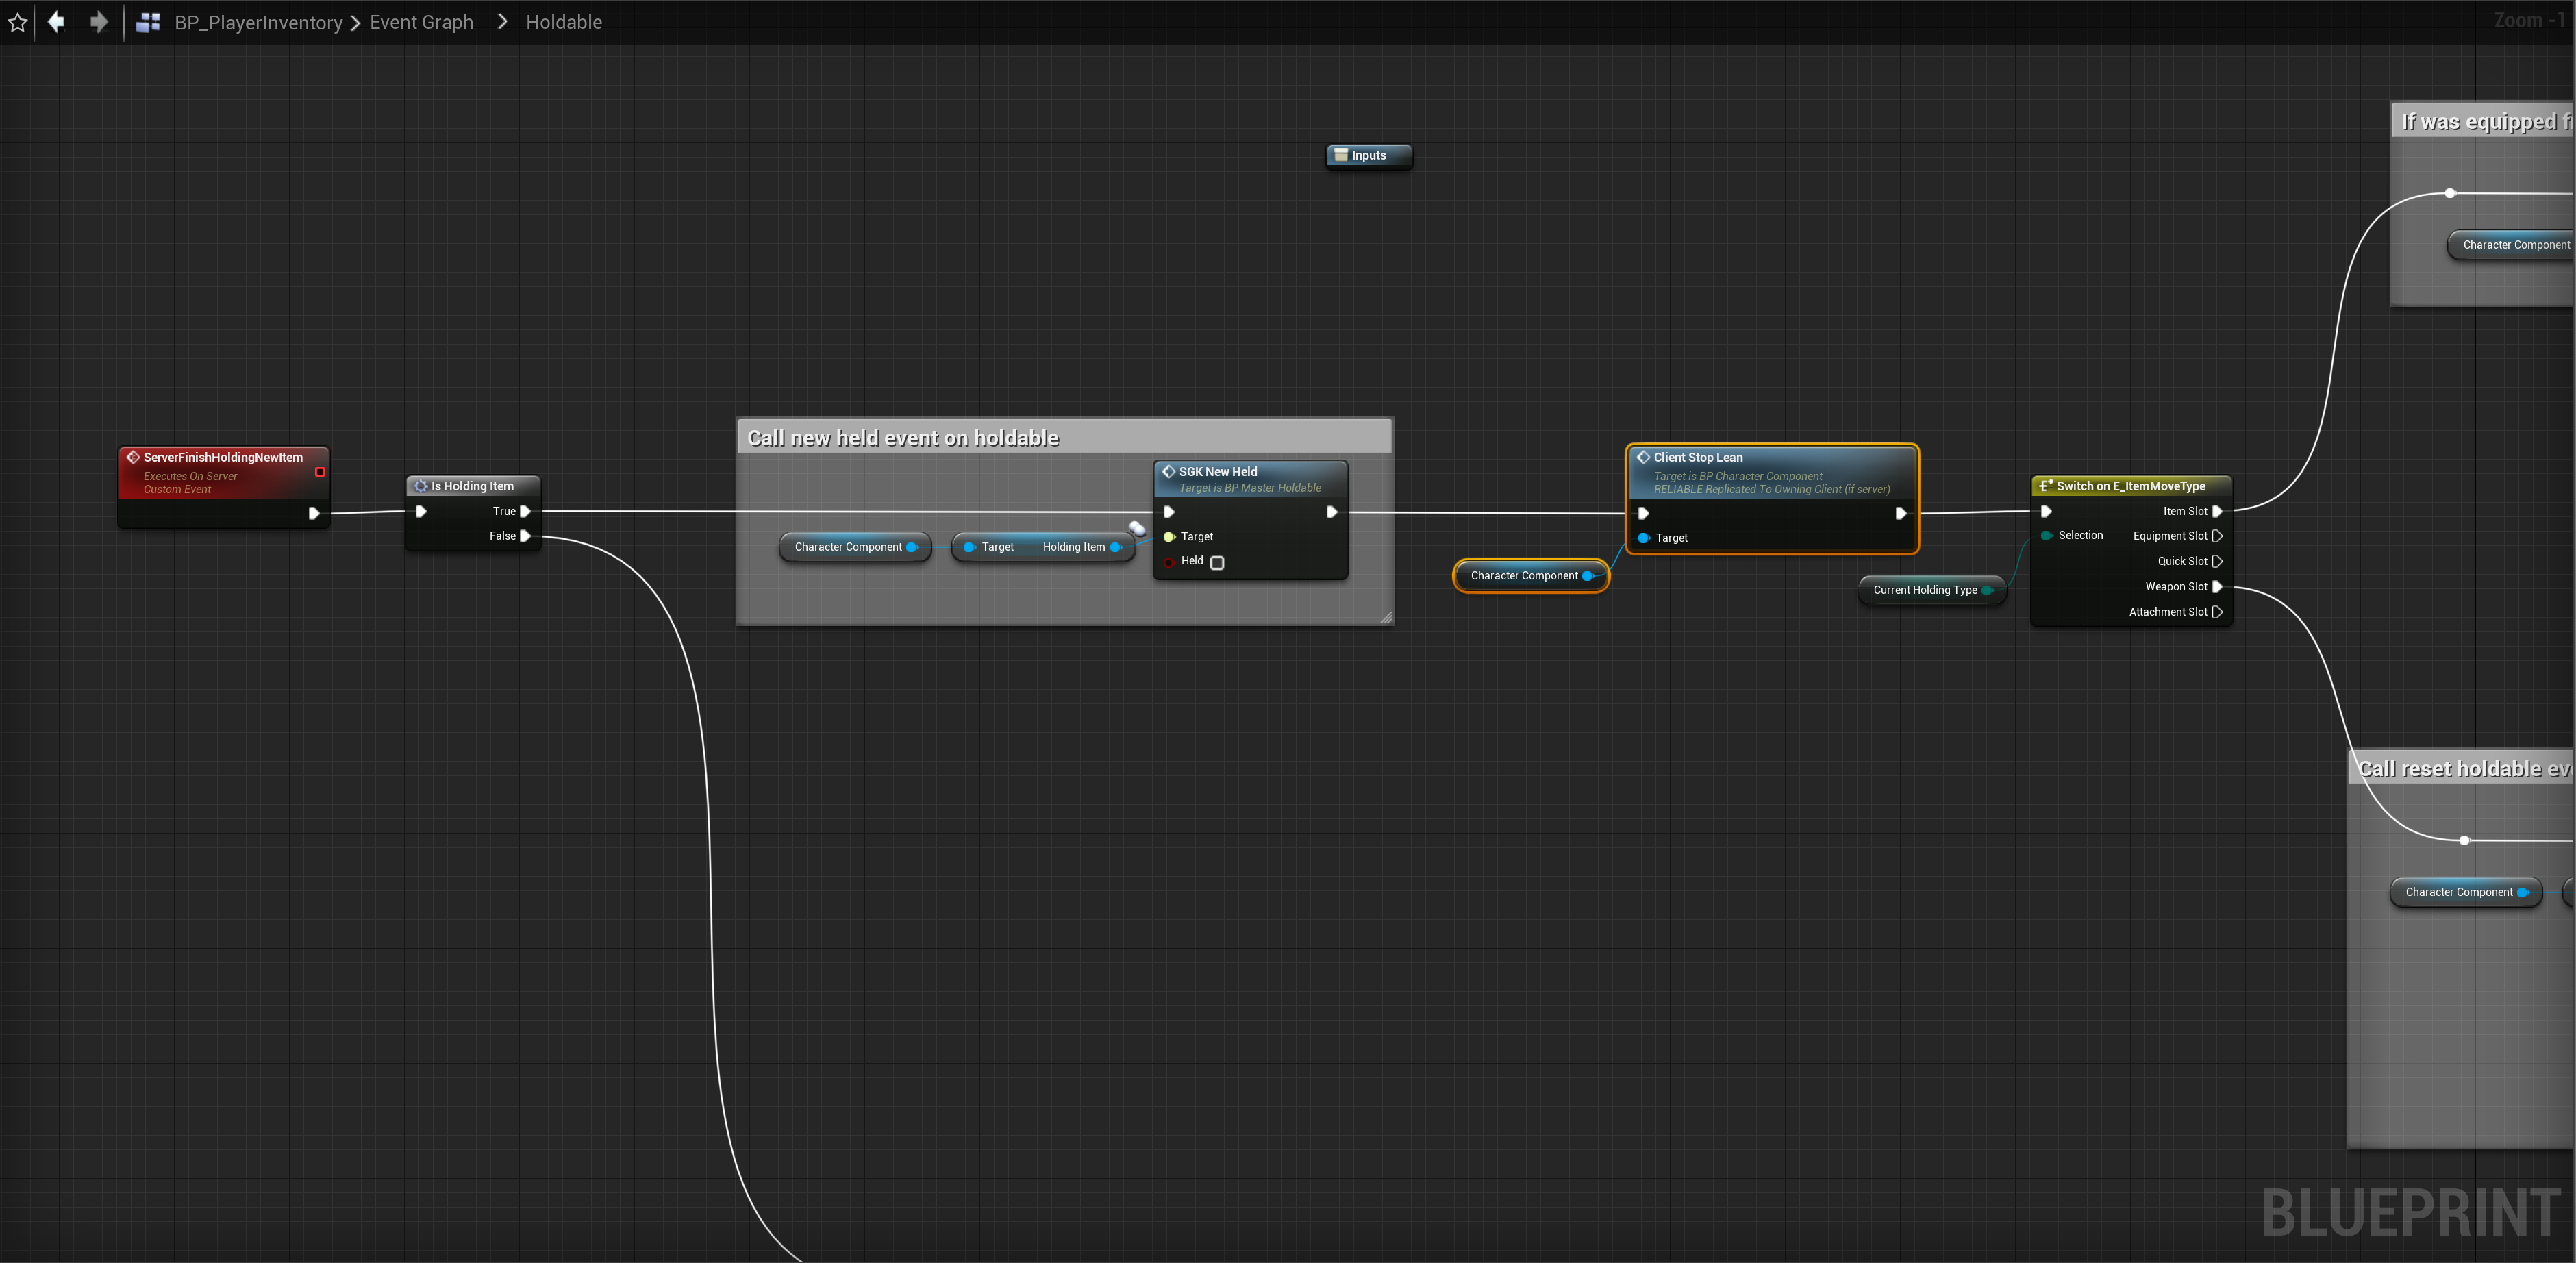Click the red delegate pin on ServerFinishHoldingNewItem
Screen dimensions: 2576x1263
click(320, 472)
